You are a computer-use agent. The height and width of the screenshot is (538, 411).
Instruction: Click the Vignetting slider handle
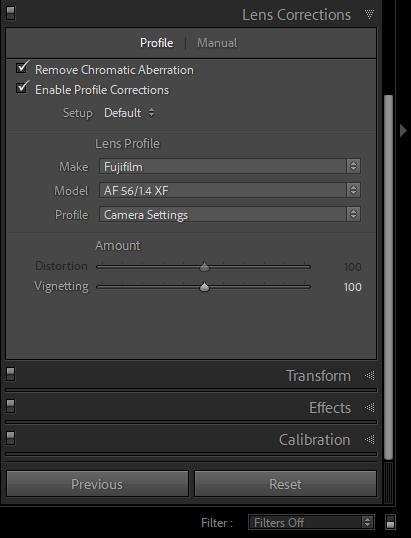(x=204, y=287)
